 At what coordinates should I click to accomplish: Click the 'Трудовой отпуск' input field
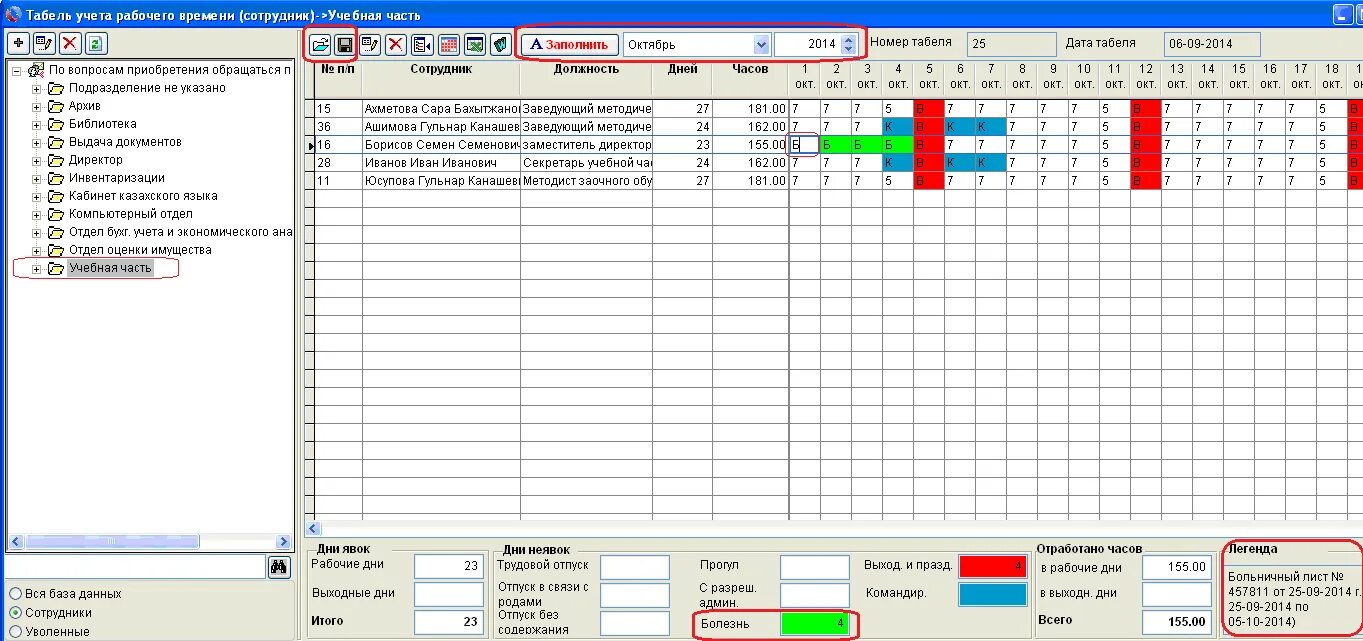635,567
